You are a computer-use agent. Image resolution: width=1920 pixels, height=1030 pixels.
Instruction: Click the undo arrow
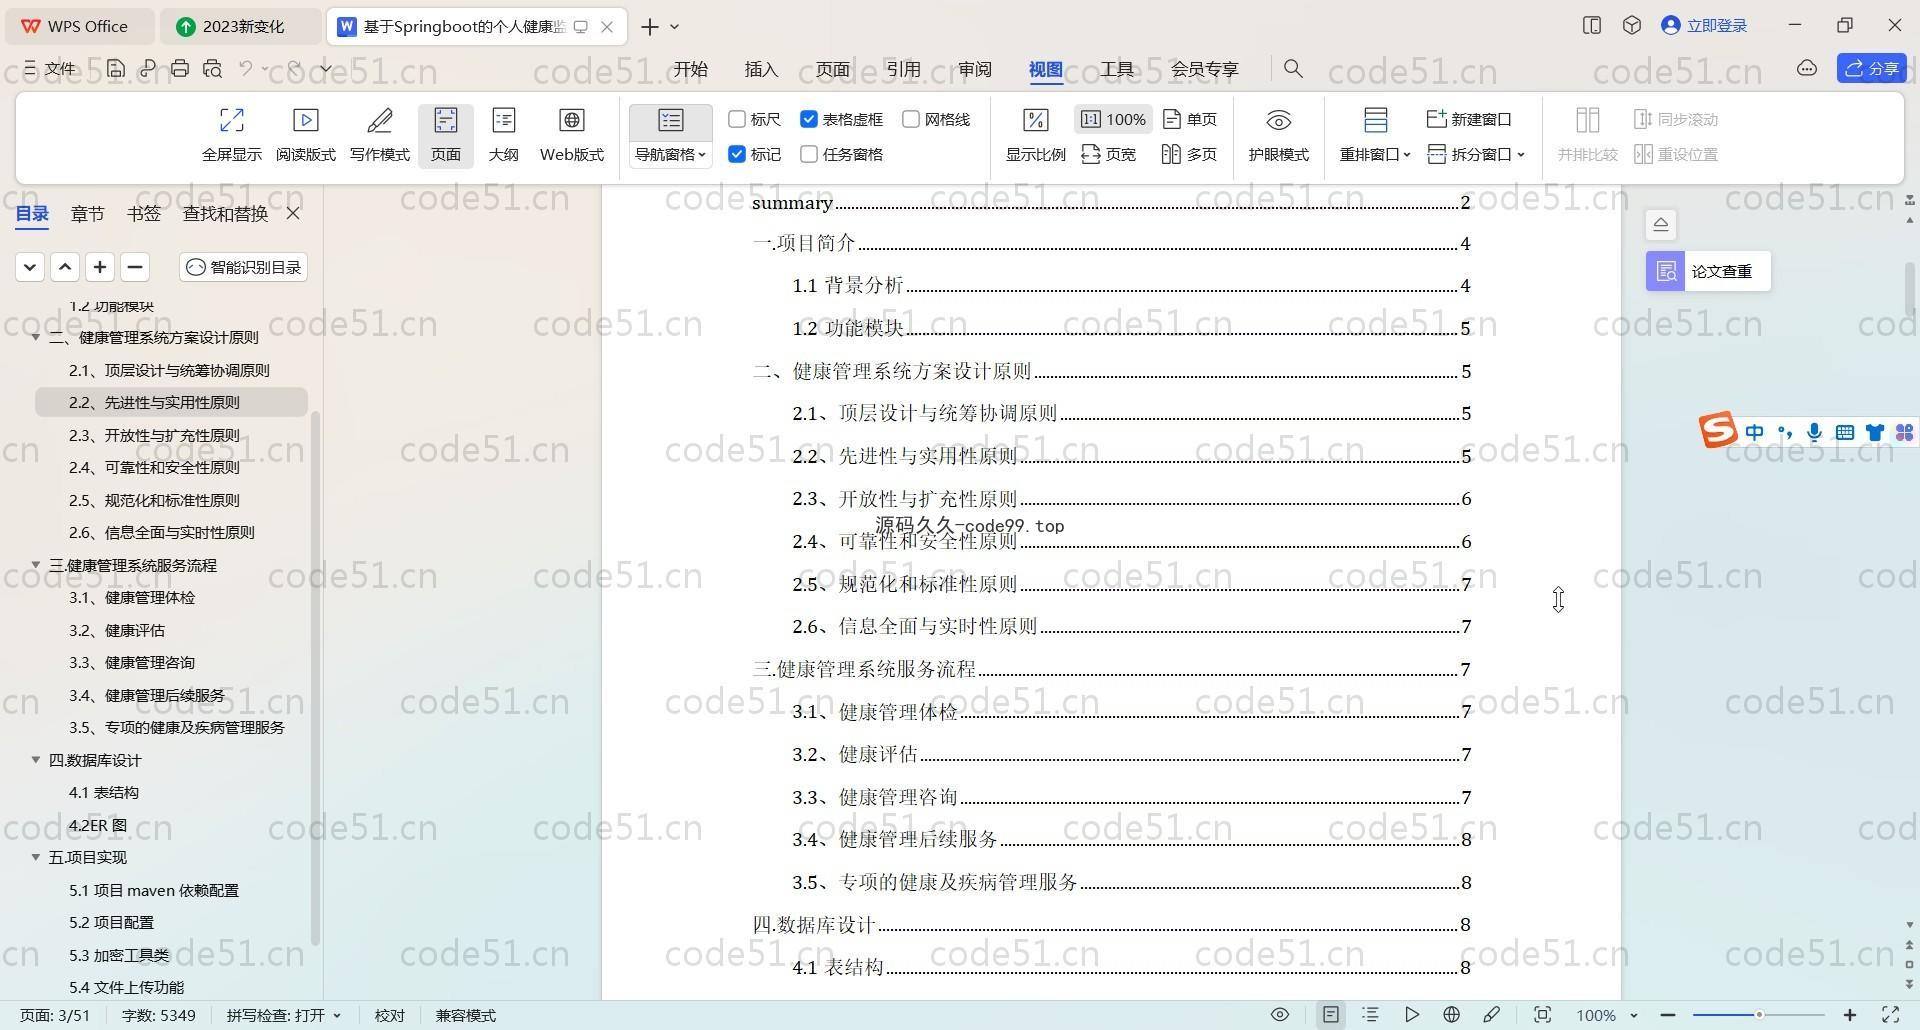coord(246,68)
